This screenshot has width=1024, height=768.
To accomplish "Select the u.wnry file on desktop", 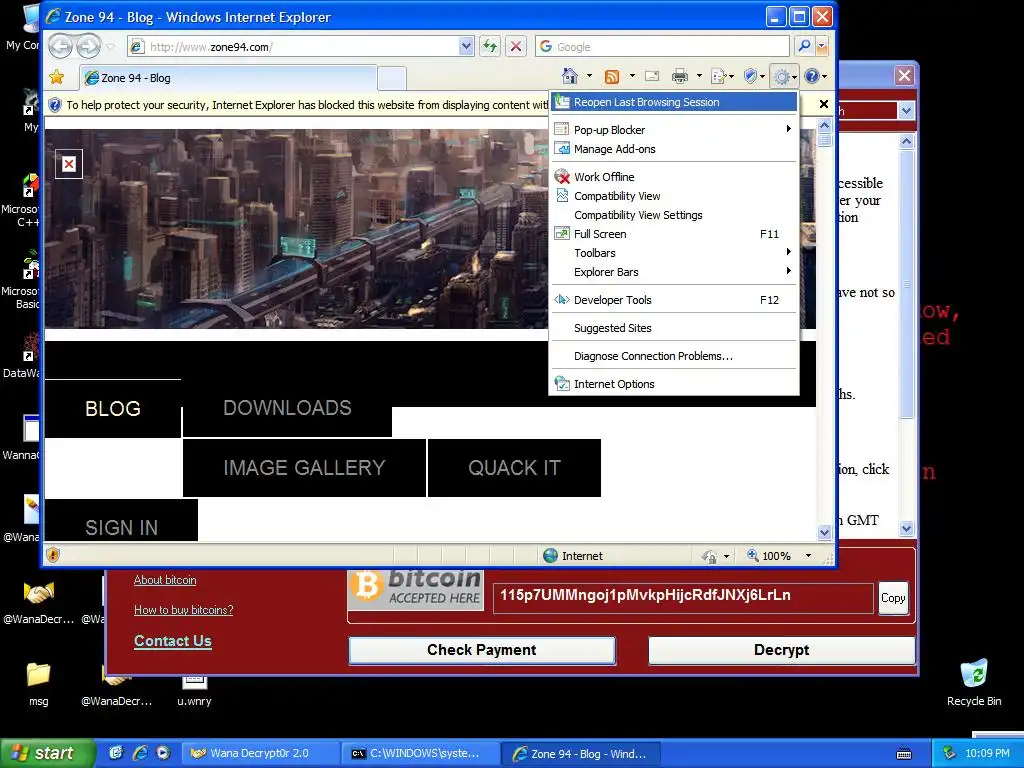I will [x=194, y=691].
